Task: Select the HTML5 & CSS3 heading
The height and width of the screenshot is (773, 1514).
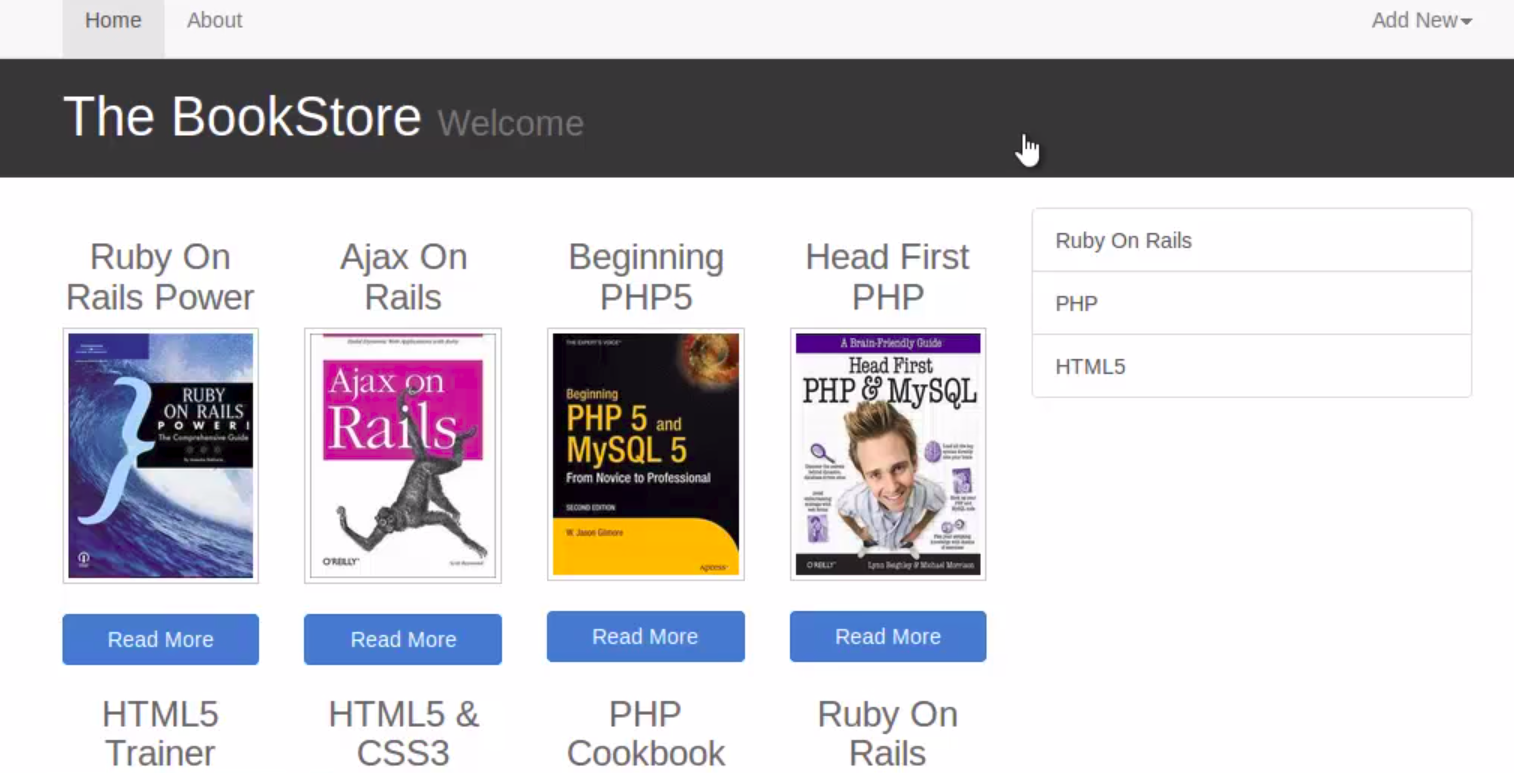Action: 403,733
